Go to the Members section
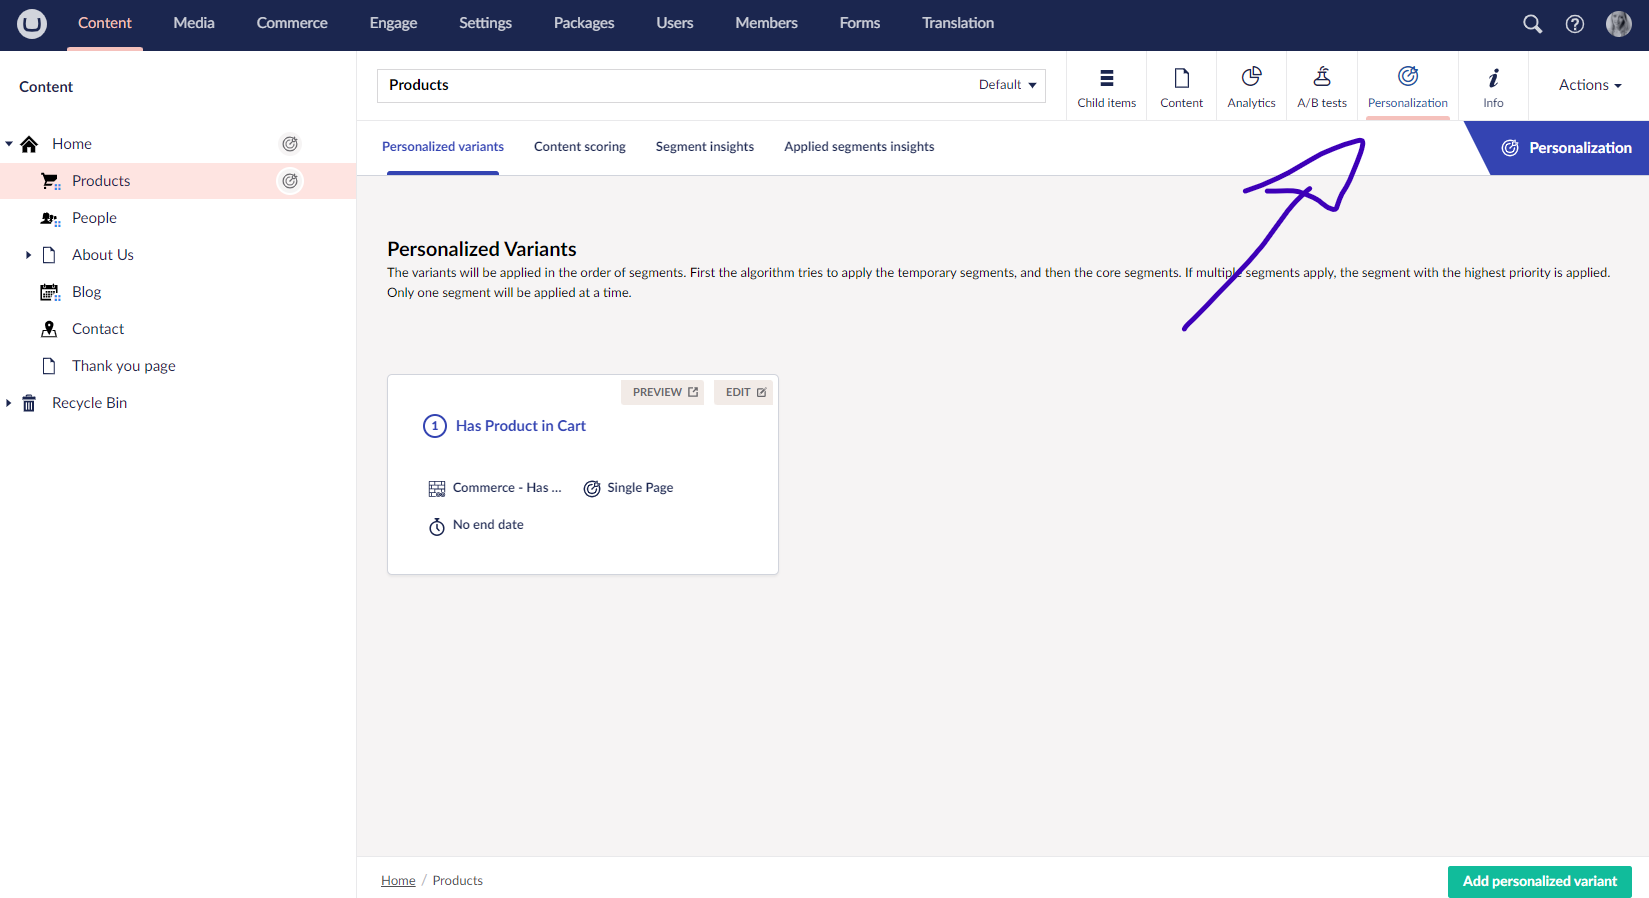 coord(767,23)
